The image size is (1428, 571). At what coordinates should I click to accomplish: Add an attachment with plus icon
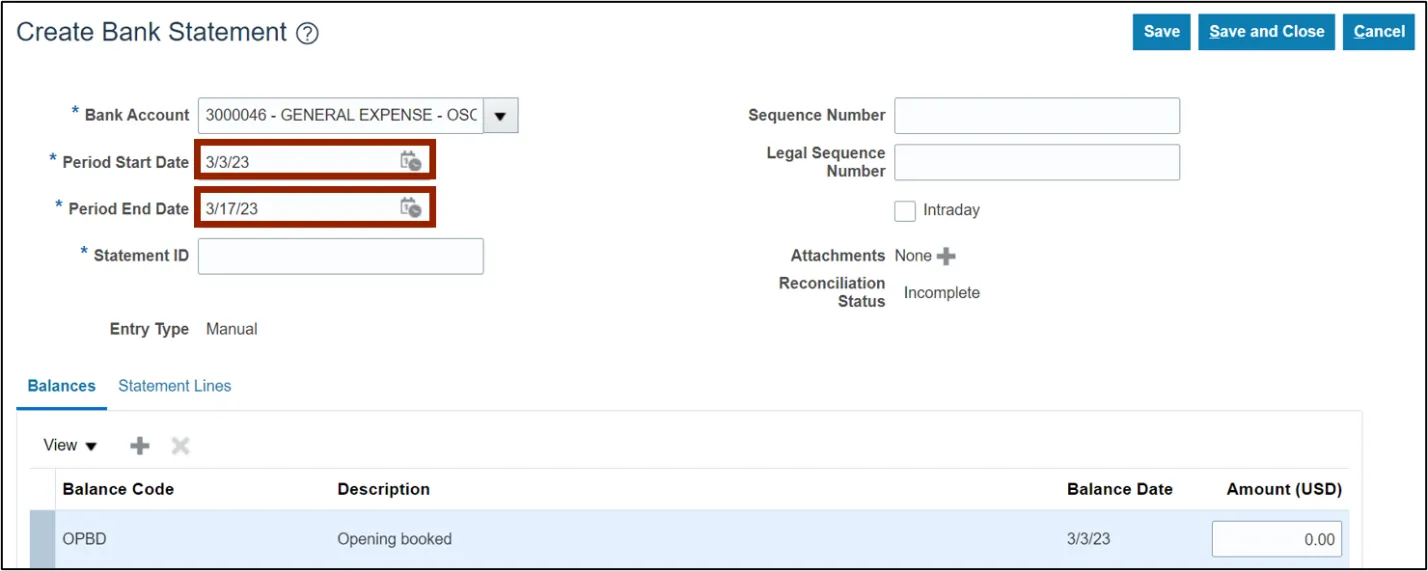[x=946, y=256]
